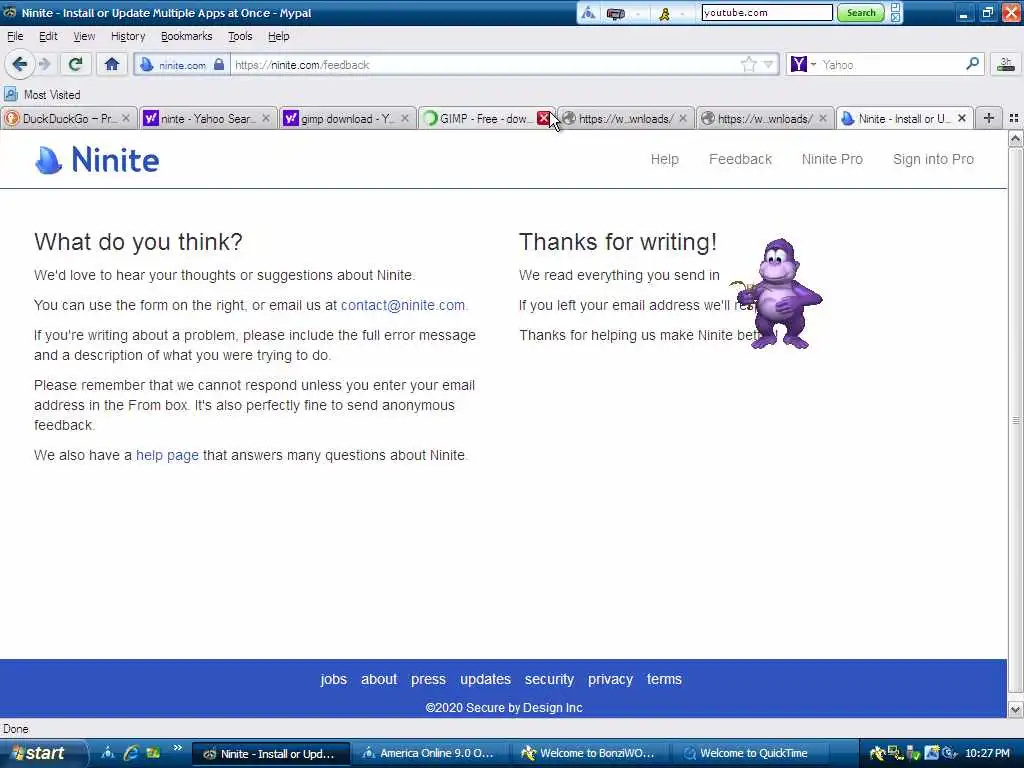Click the list all tabs grid icon
The image size is (1024, 768).
pos(1014,118)
